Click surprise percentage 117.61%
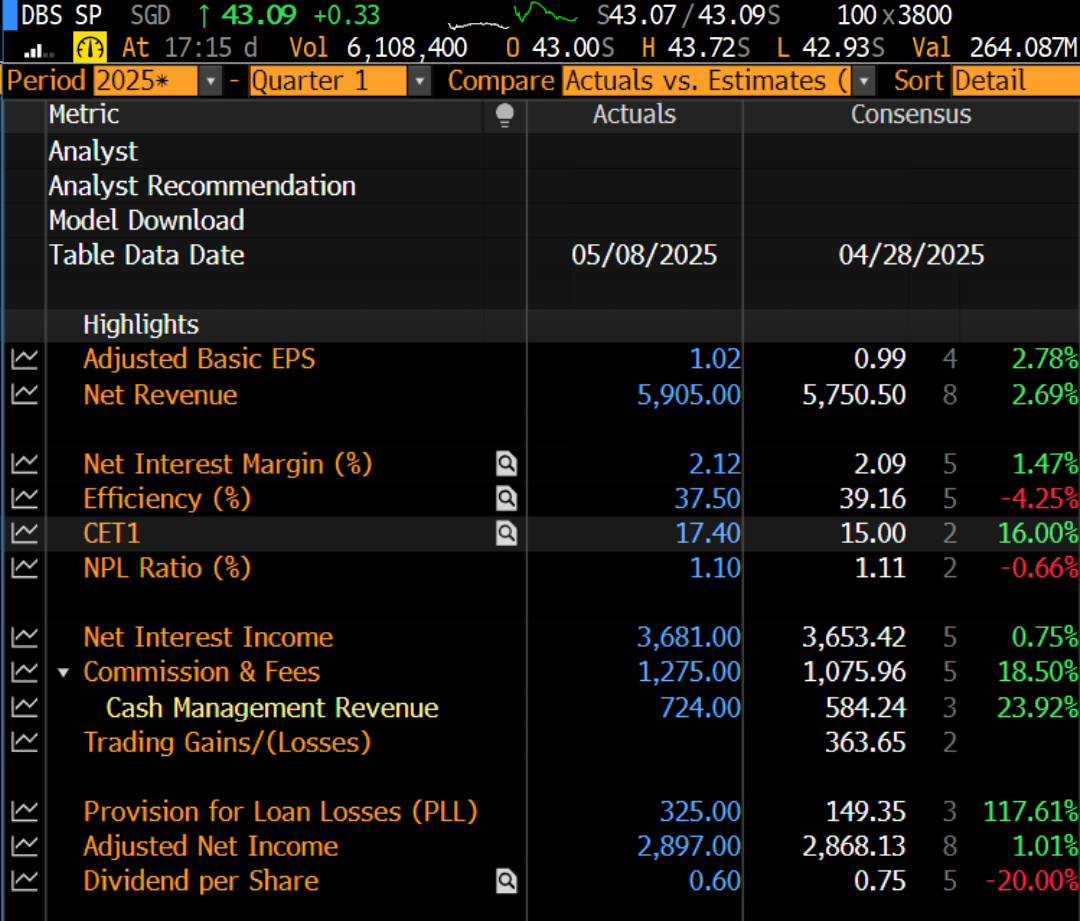The width and height of the screenshot is (1080, 921). click(x=1030, y=811)
